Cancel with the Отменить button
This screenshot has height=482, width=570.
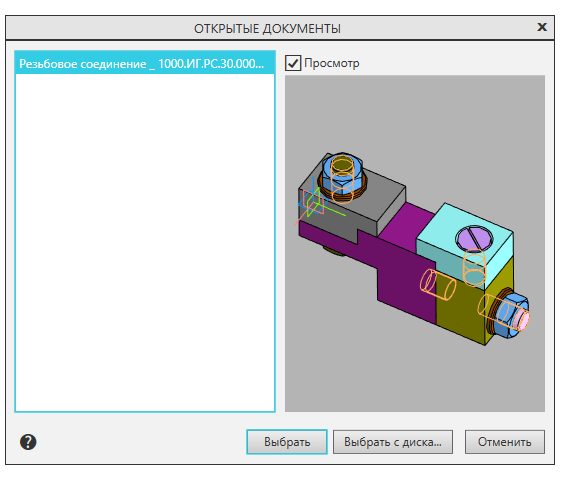pos(505,442)
